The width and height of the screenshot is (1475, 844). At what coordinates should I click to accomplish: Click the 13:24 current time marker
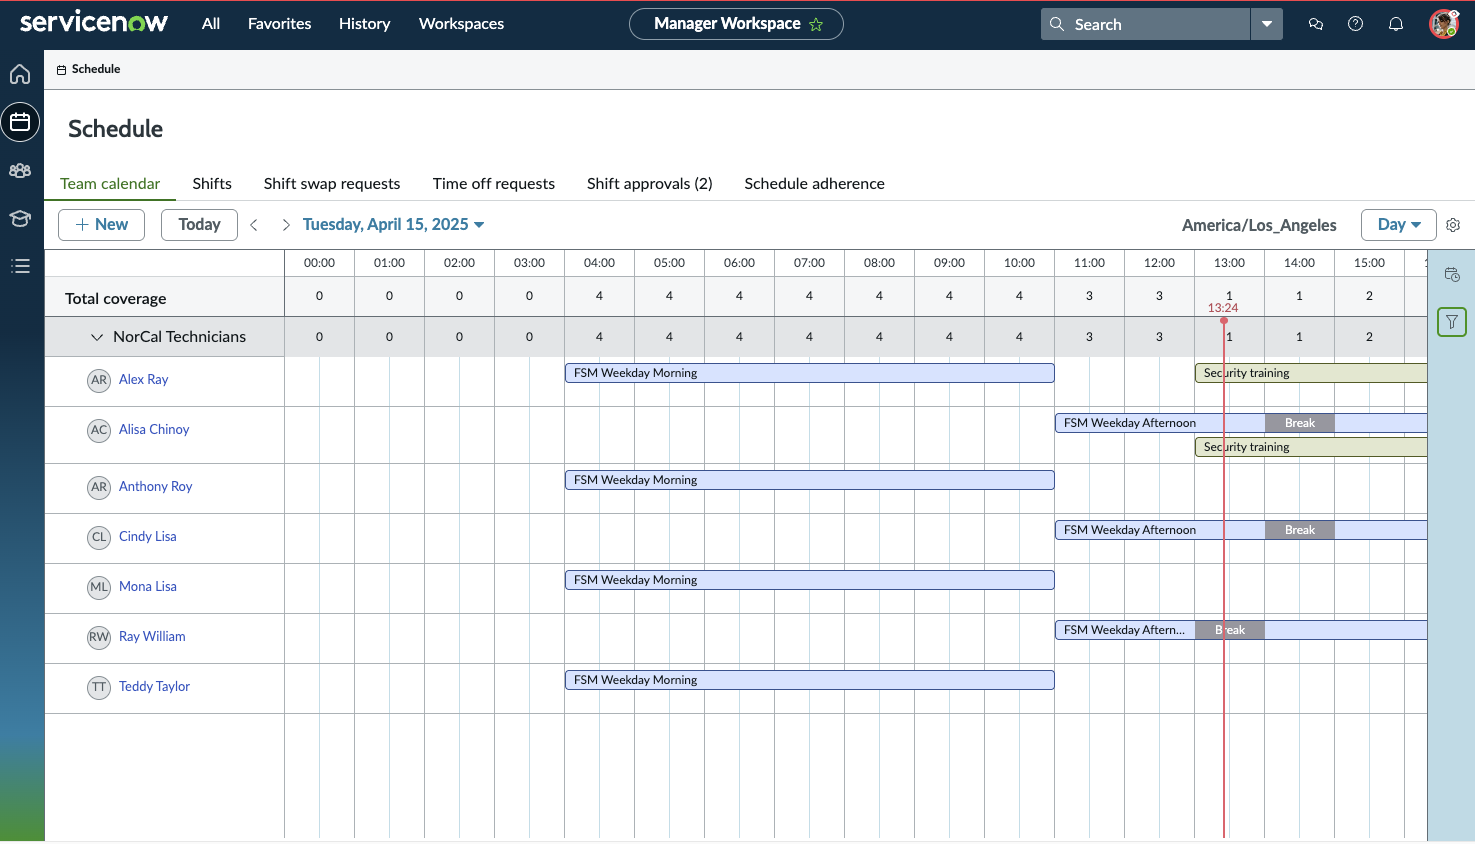(x=1223, y=309)
